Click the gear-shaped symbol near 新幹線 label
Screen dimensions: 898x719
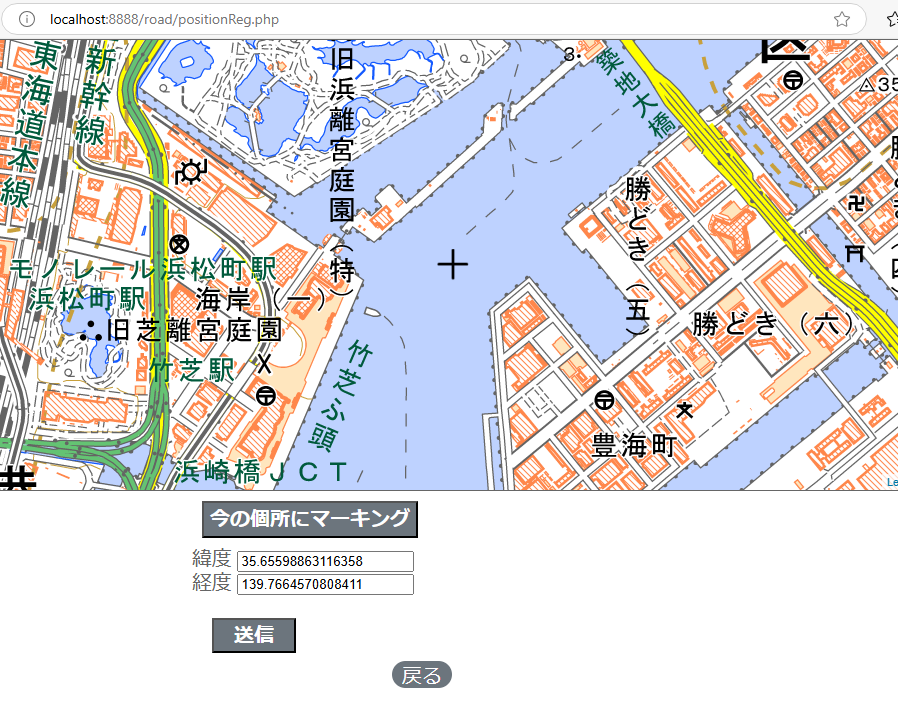(189, 172)
